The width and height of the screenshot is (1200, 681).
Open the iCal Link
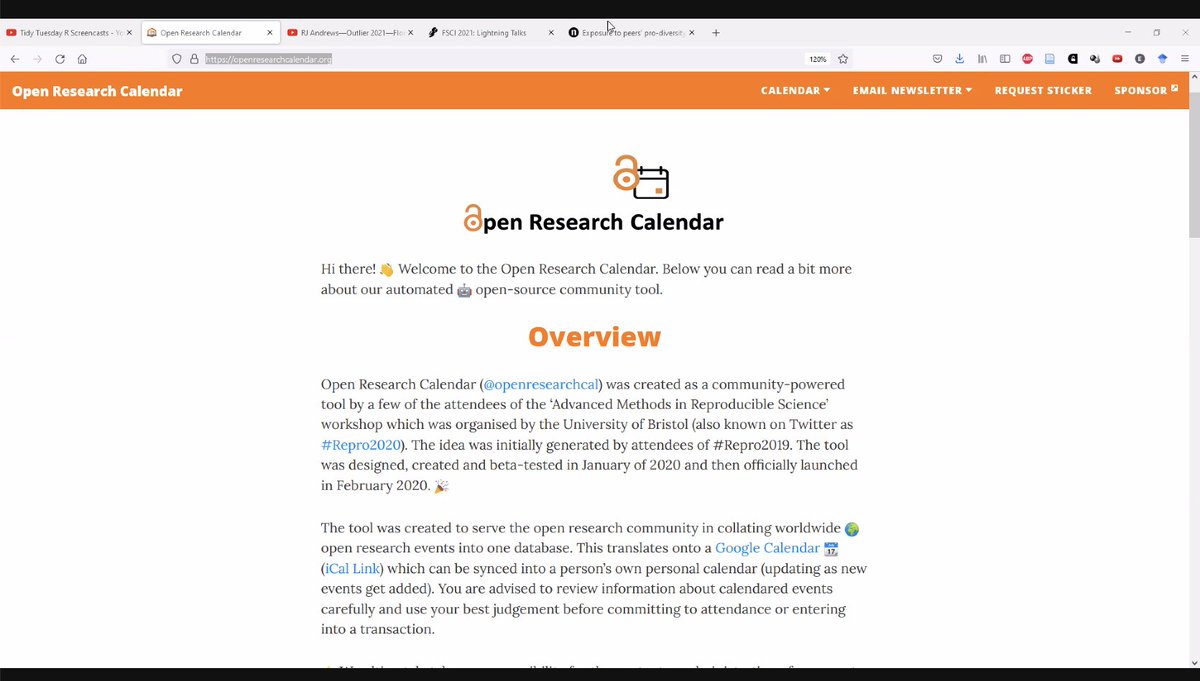(x=352, y=568)
